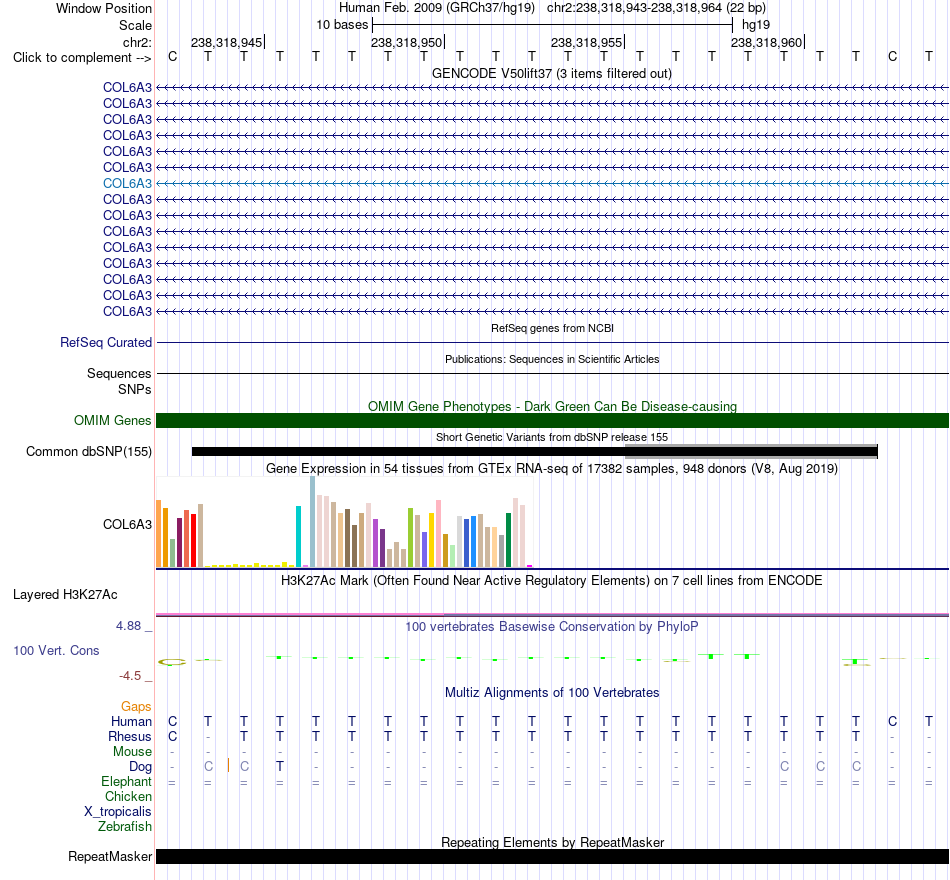Click the GENCODE V50lift37 track title
The height and width of the screenshot is (880, 950).
pos(552,74)
